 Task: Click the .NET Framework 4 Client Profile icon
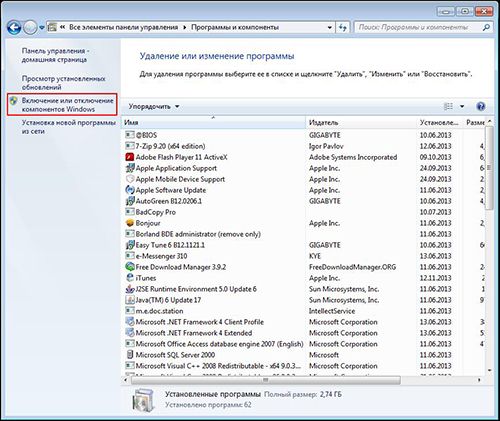click(x=130, y=322)
